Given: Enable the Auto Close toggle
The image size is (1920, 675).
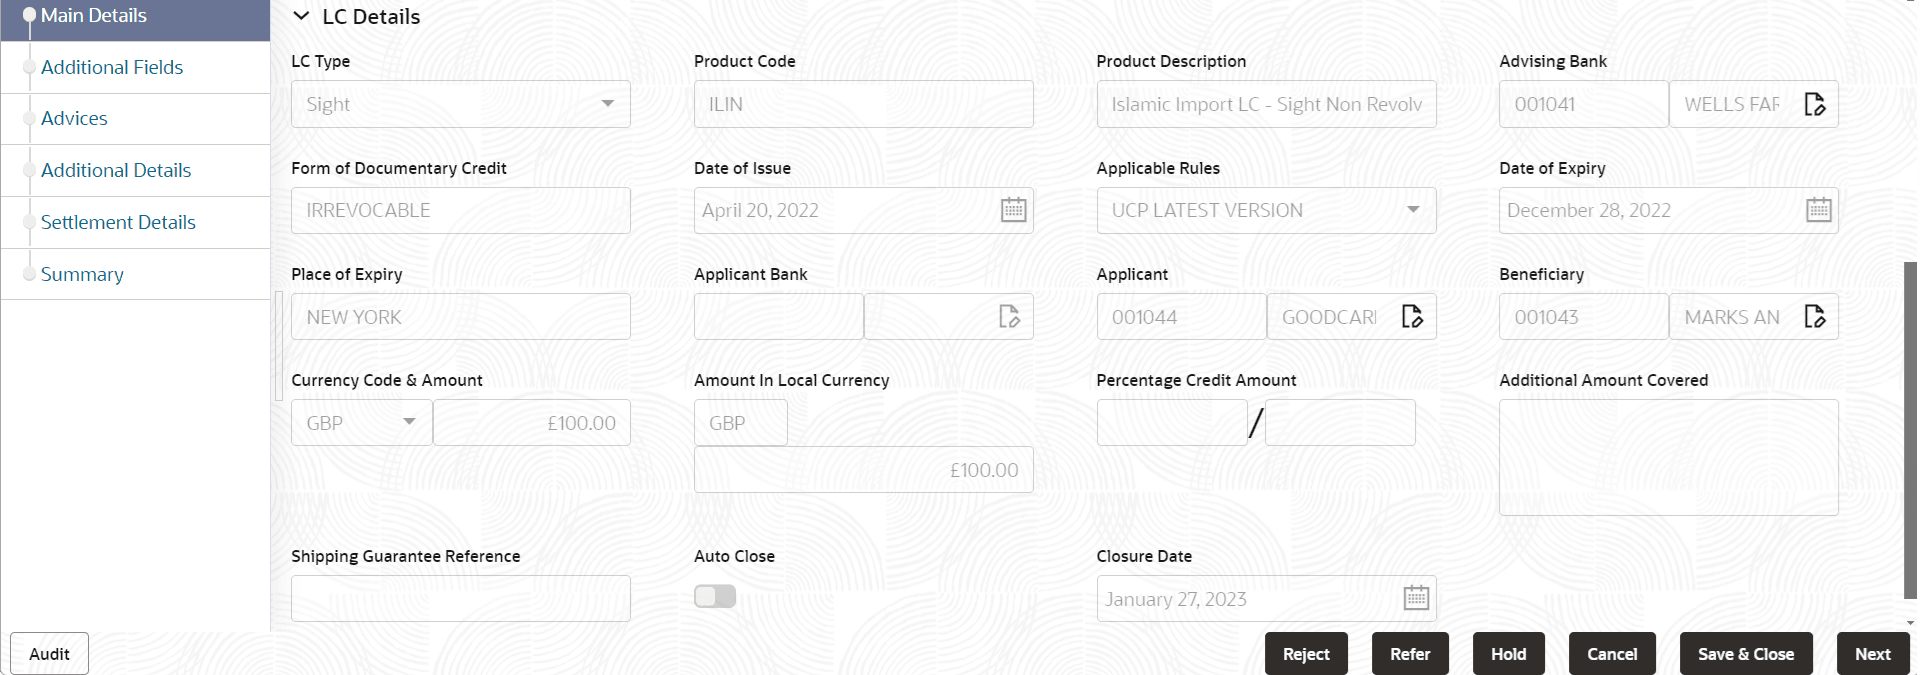Looking at the screenshot, I should point(714,596).
